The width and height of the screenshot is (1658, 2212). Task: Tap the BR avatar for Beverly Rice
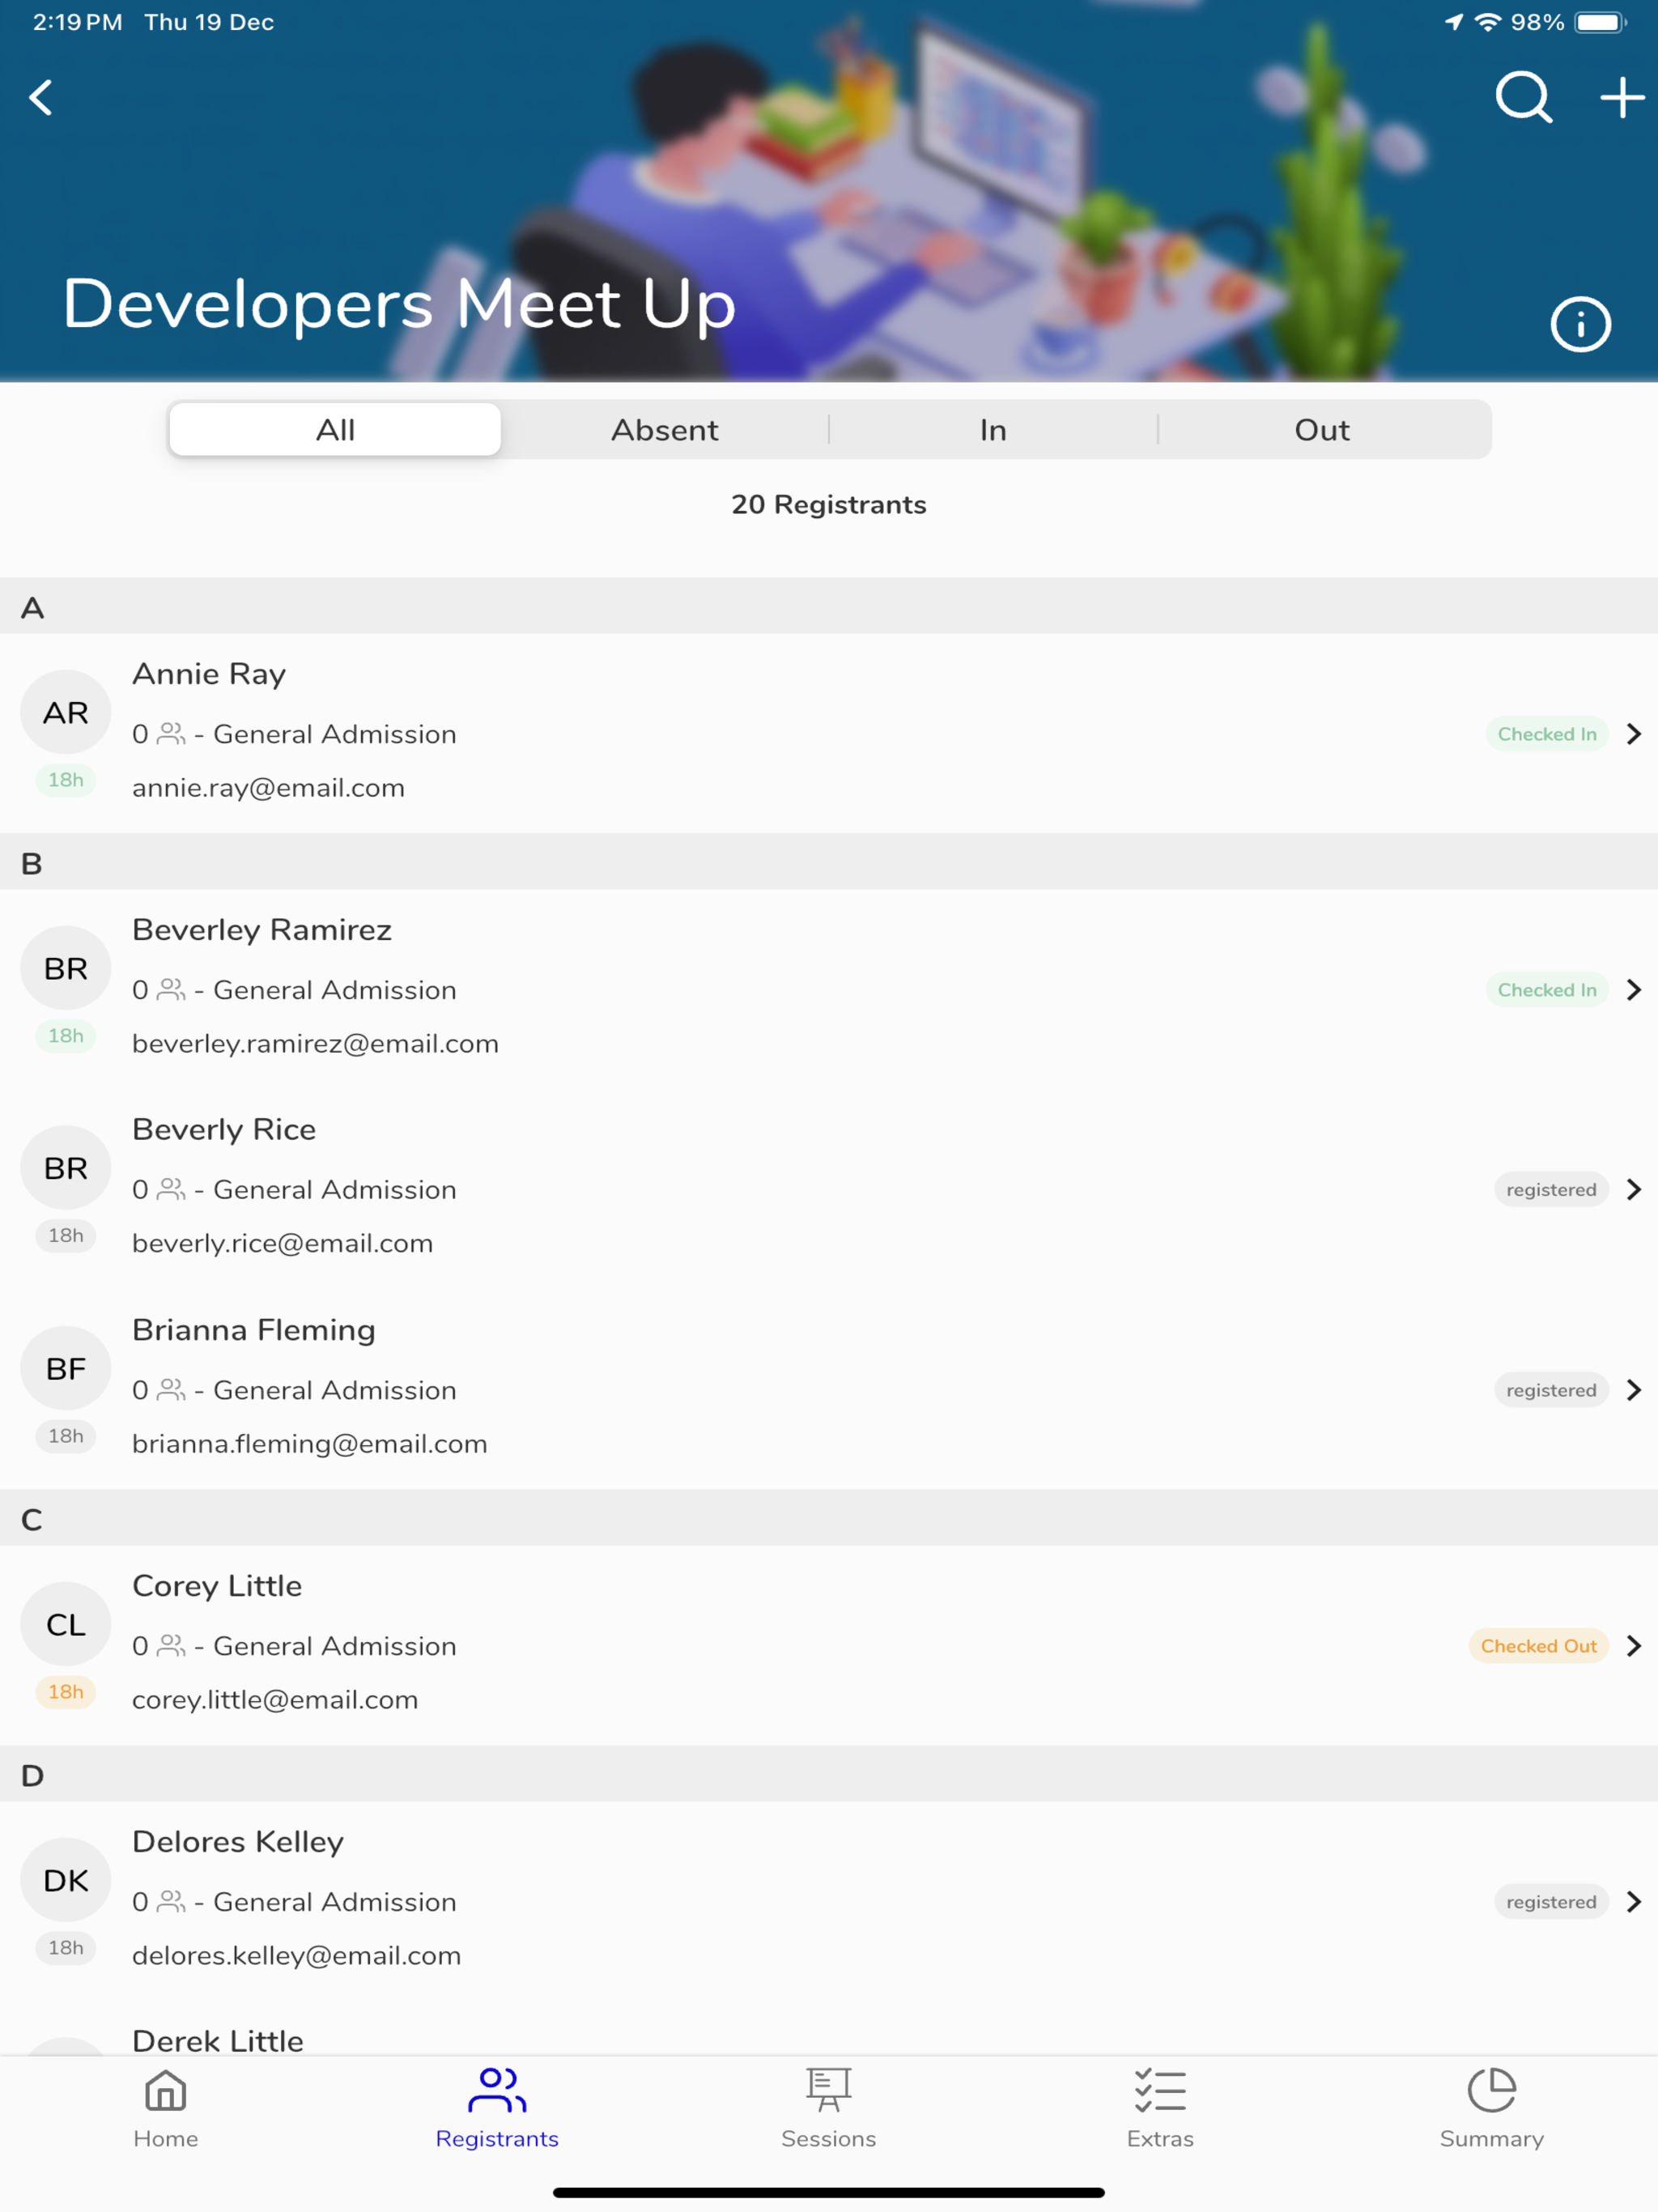point(66,1168)
